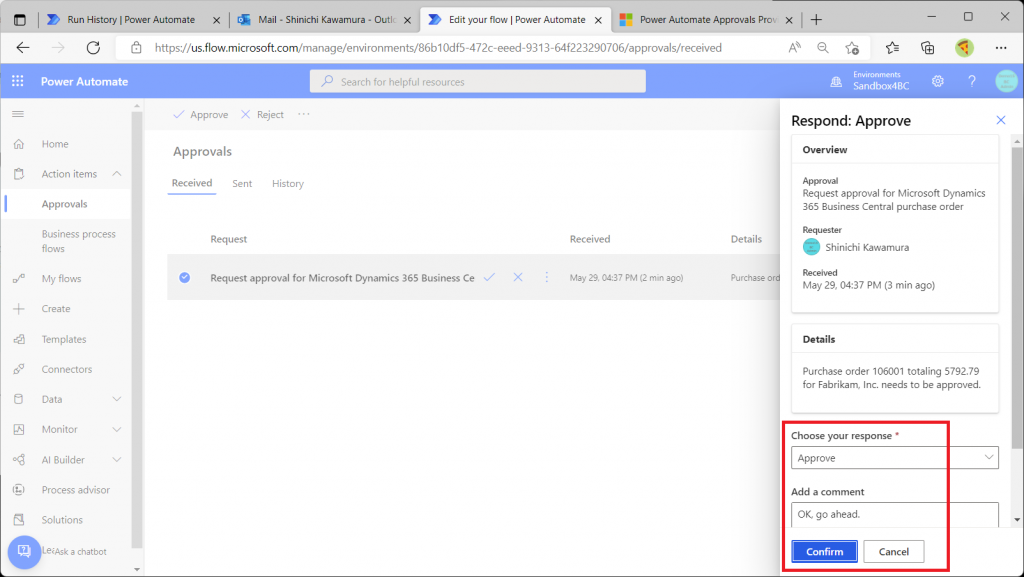Click the approval request title text
Viewport: 1024px width, 577px height.
[x=342, y=277]
